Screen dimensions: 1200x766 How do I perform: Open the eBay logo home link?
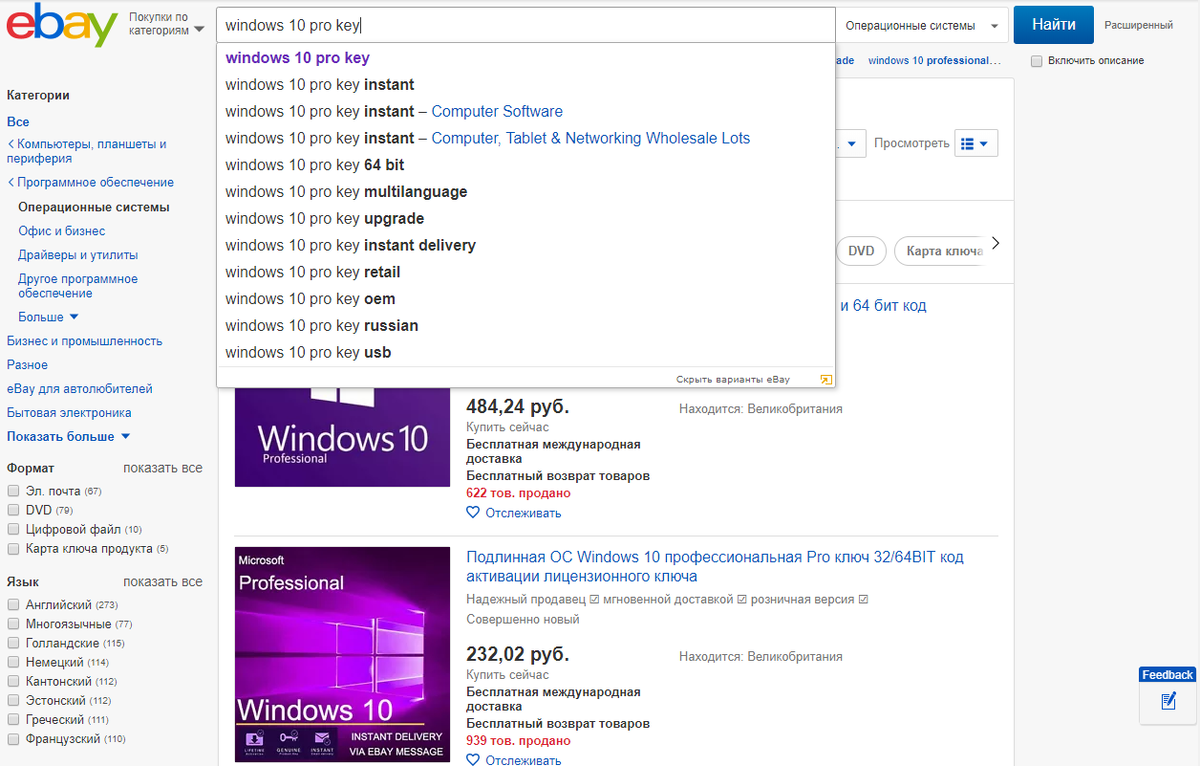pyautogui.click(x=62, y=25)
